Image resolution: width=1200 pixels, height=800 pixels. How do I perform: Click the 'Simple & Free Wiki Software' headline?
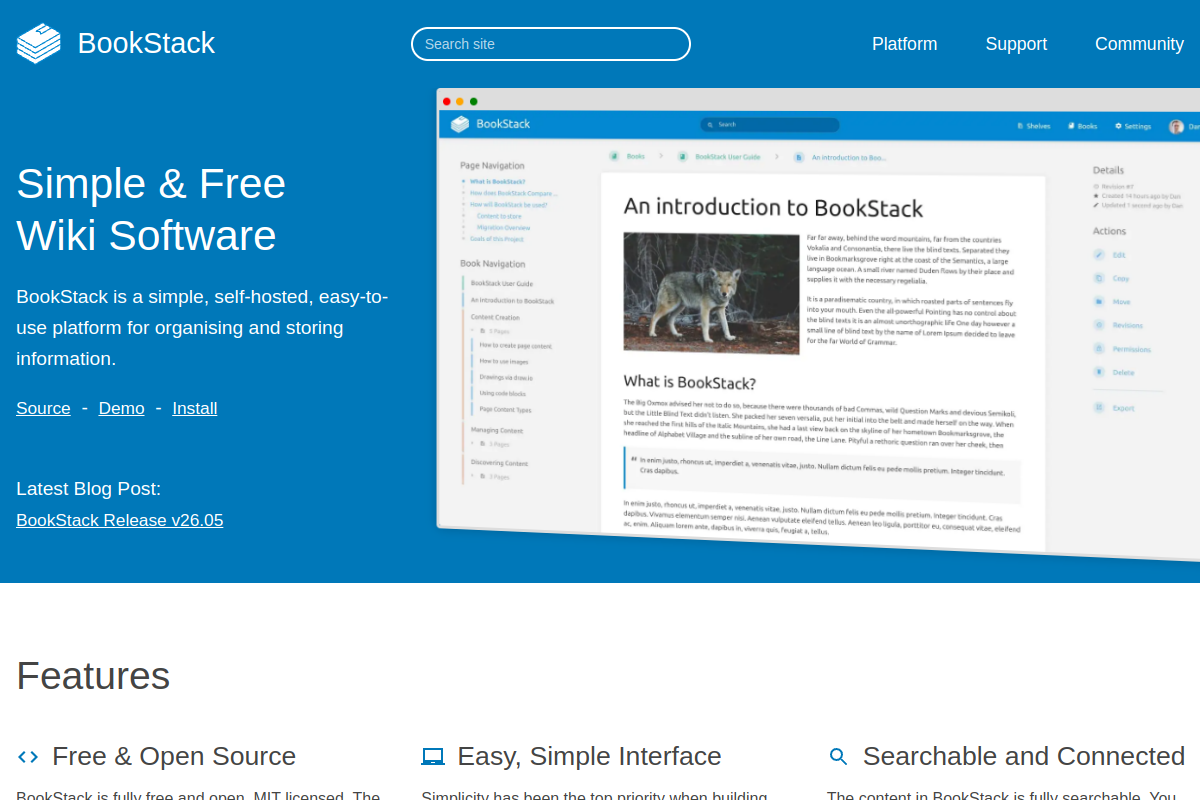[x=151, y=209]
